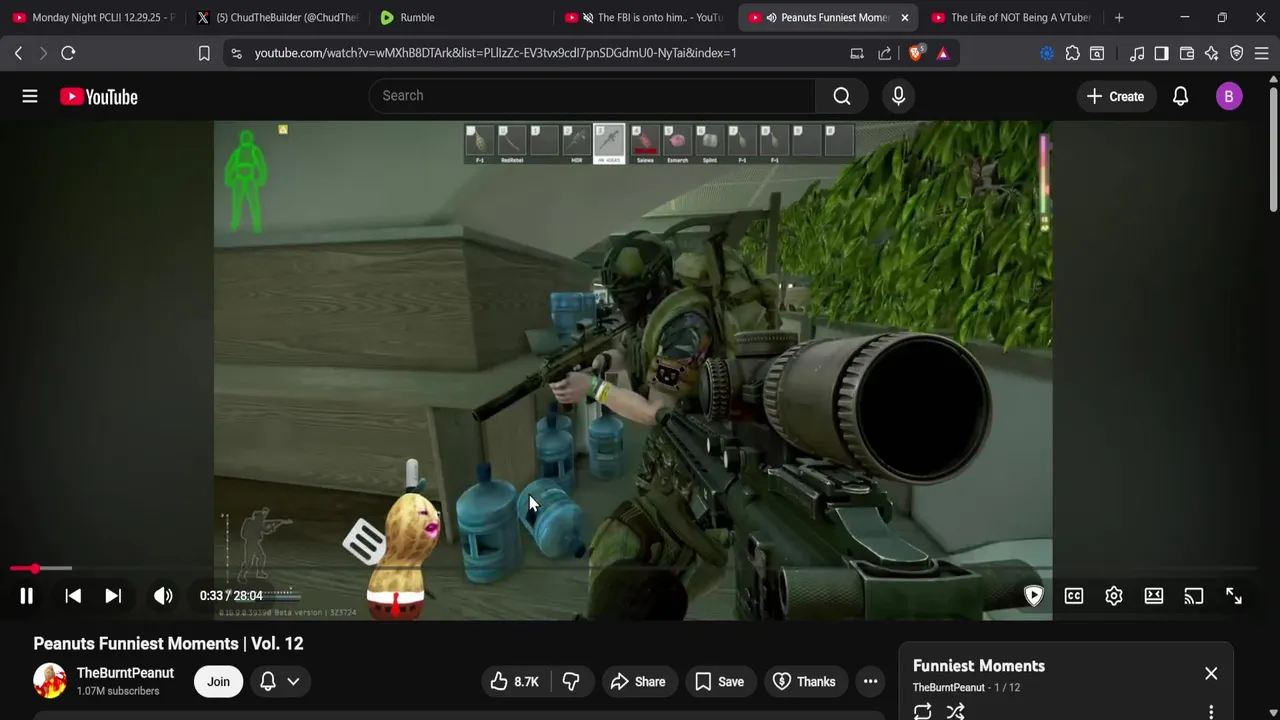Open Brave Shields lion icon
The height and width of the screenshot is (720, 1280).
pyautogui.click(x=916, y=53)
